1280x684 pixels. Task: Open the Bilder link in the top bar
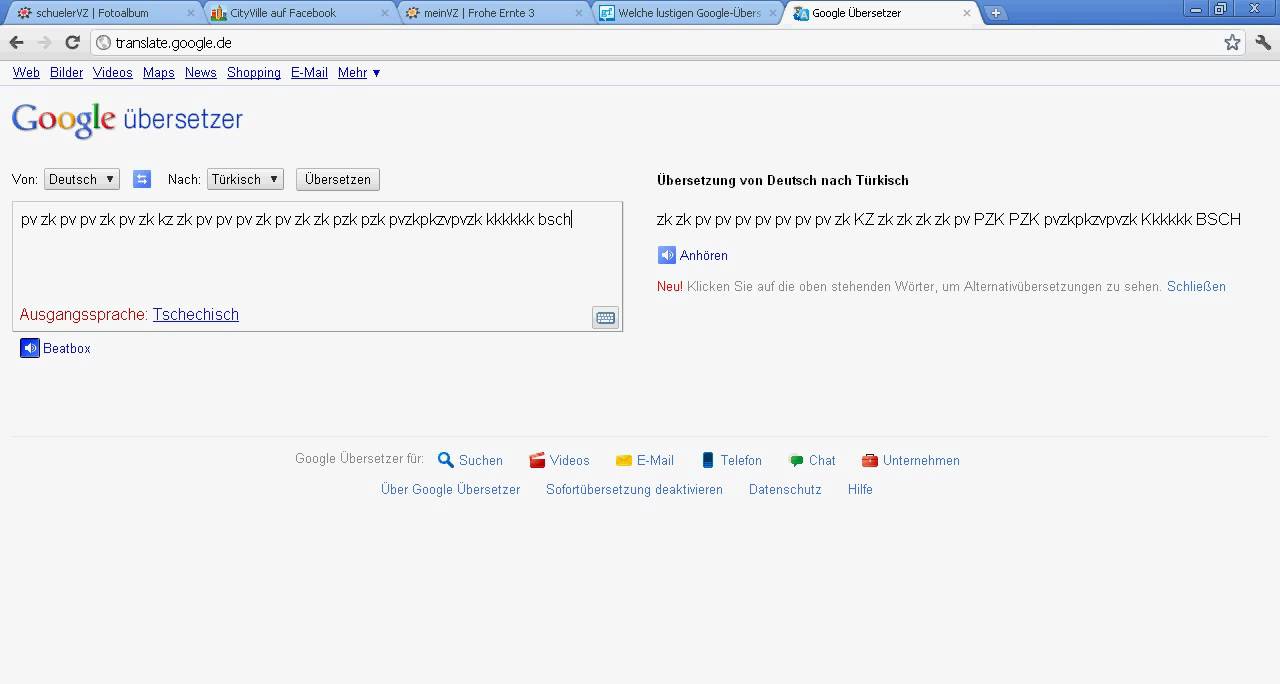[67, 72]
